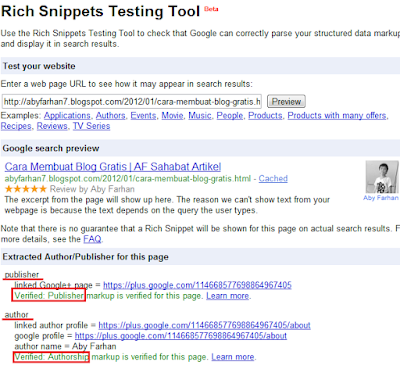Click the 'publisher' heading text
The width and height of the screenshot is (400, 369).
22,275
